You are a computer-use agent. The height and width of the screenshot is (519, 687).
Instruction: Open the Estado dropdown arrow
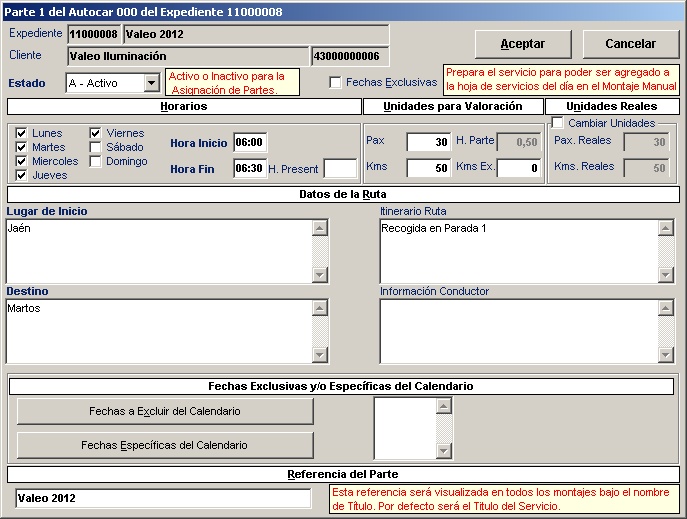(x=152, y=83)
